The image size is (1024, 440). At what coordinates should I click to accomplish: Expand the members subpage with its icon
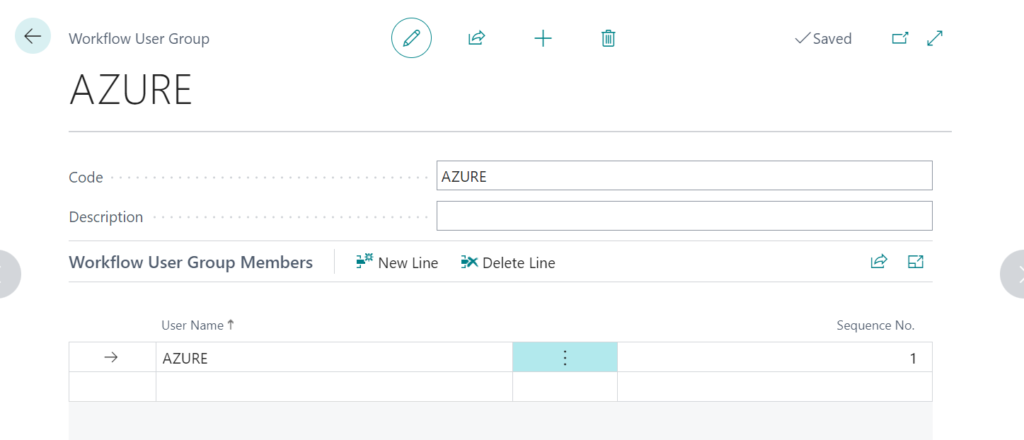[916, 262]
